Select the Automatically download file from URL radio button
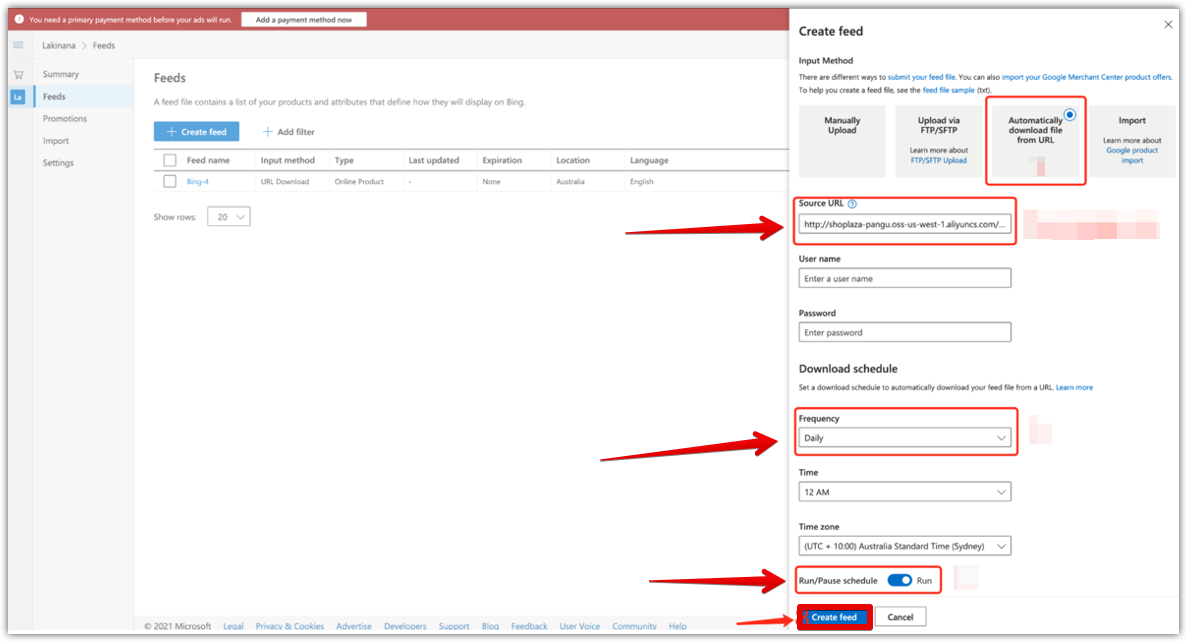This screenshot has height=642, width=1187. [1070, 115]
